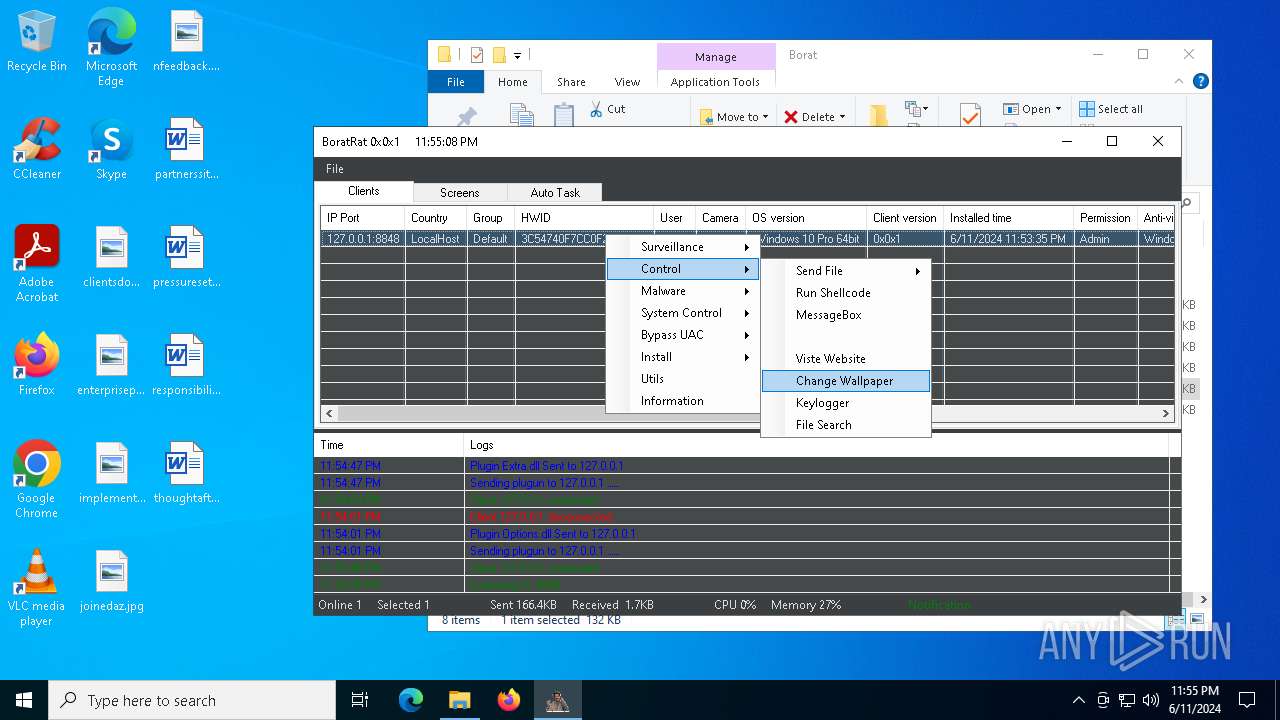Open Task View on the taskbar
Image resolution: width=1280 pixels, height=720 pixels.
pyautogui.click(x=360, y=700)
